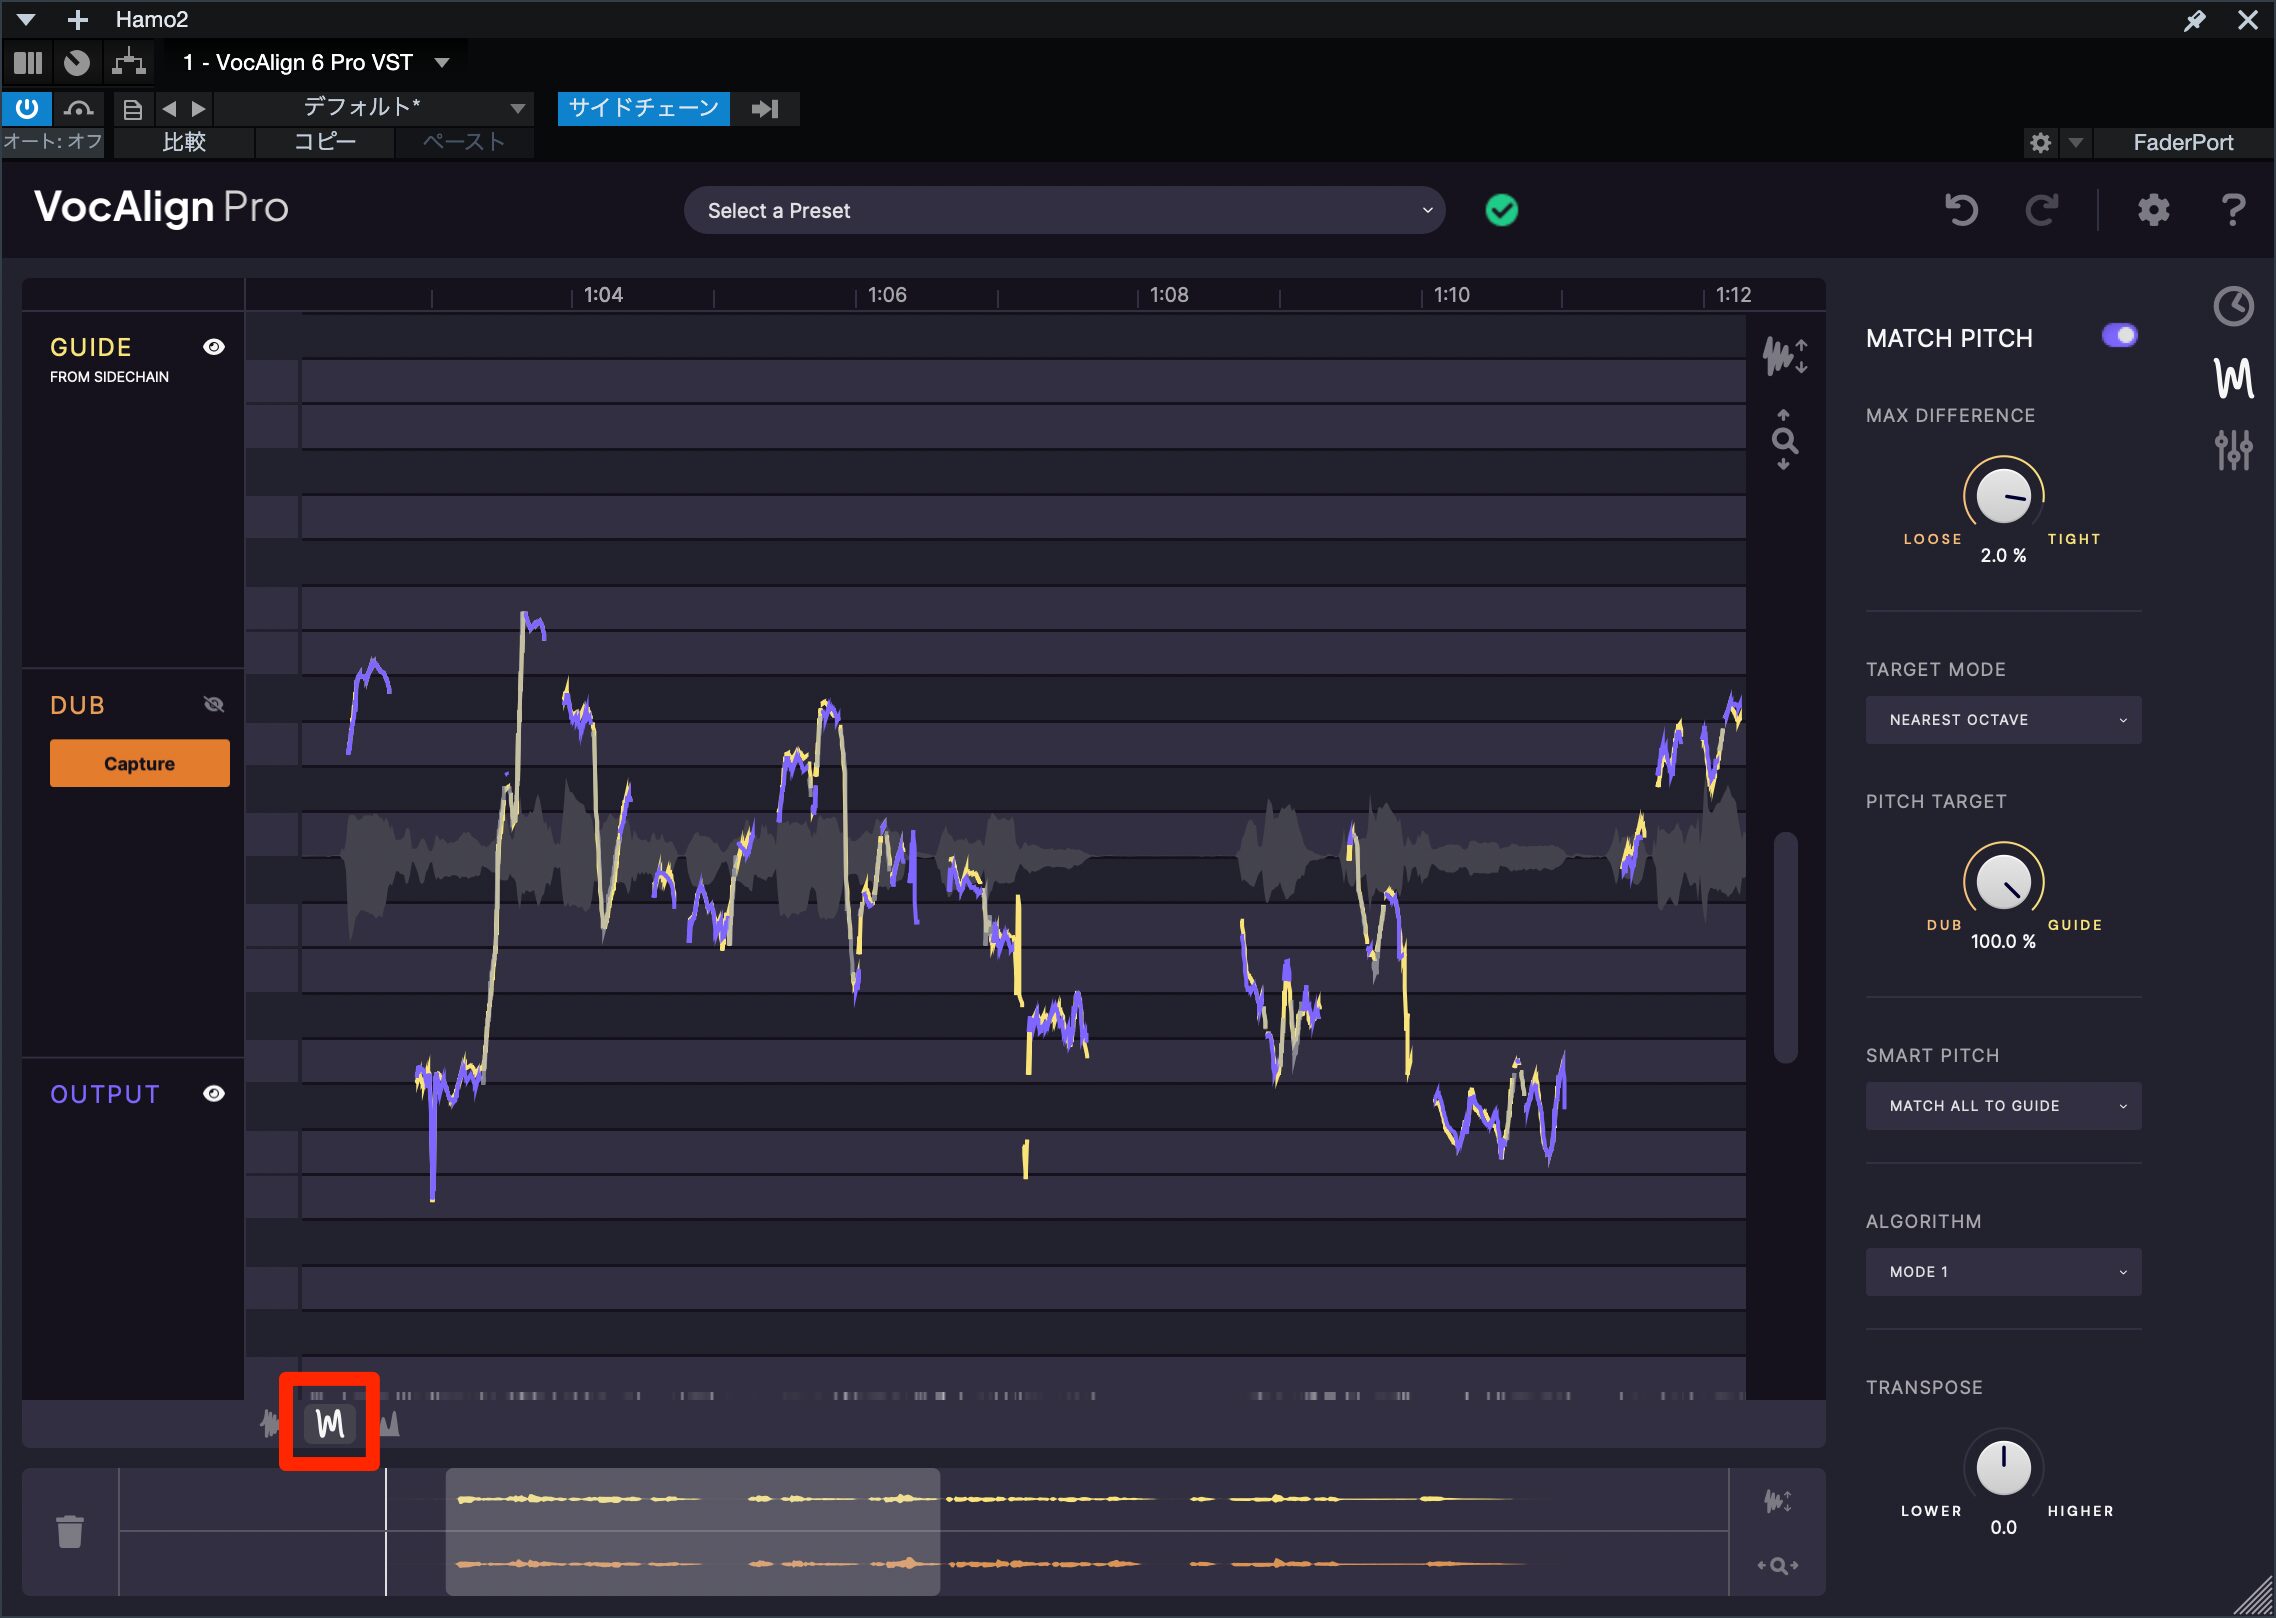Screen dimensions: 2276x1618
Task: Go to previous preset arrow
Action: point(169,109)
